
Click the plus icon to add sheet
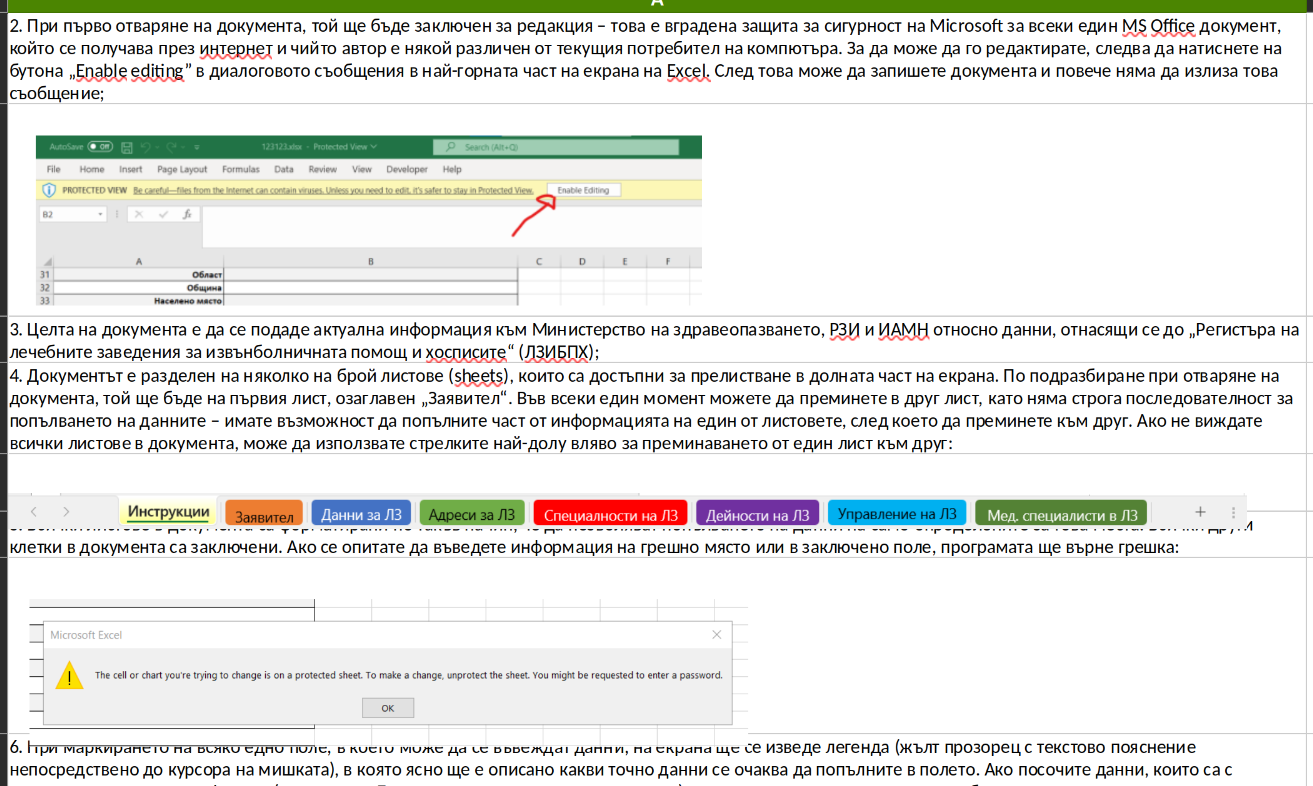point(1201,511)
